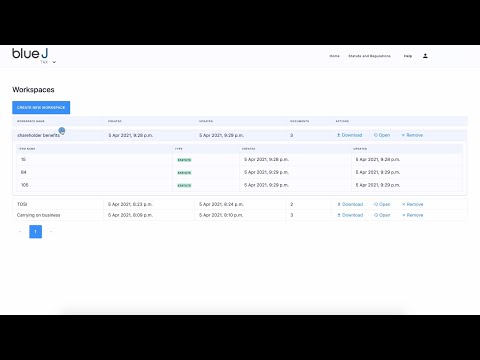Click the File Name column header in file list
This screenshot has height=360, width=480.
click(27, 149)
